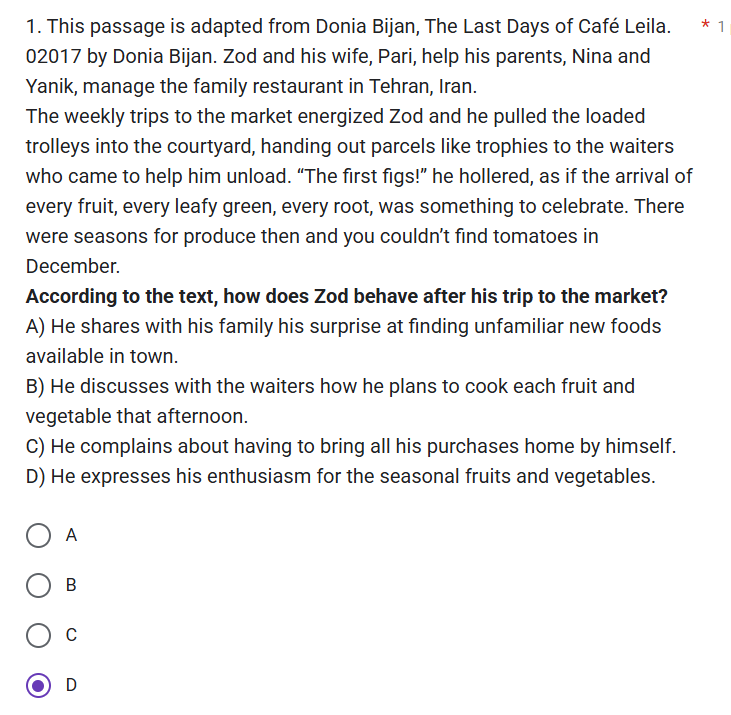
Task: Select radio button for option A
Action: [x=39, y=535]
